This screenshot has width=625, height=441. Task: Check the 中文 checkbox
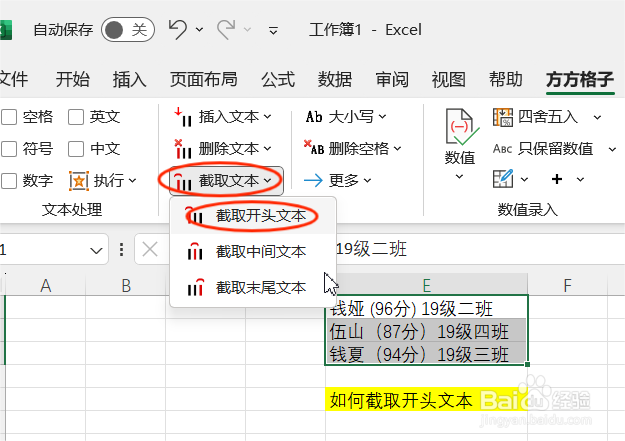(76, 149)
